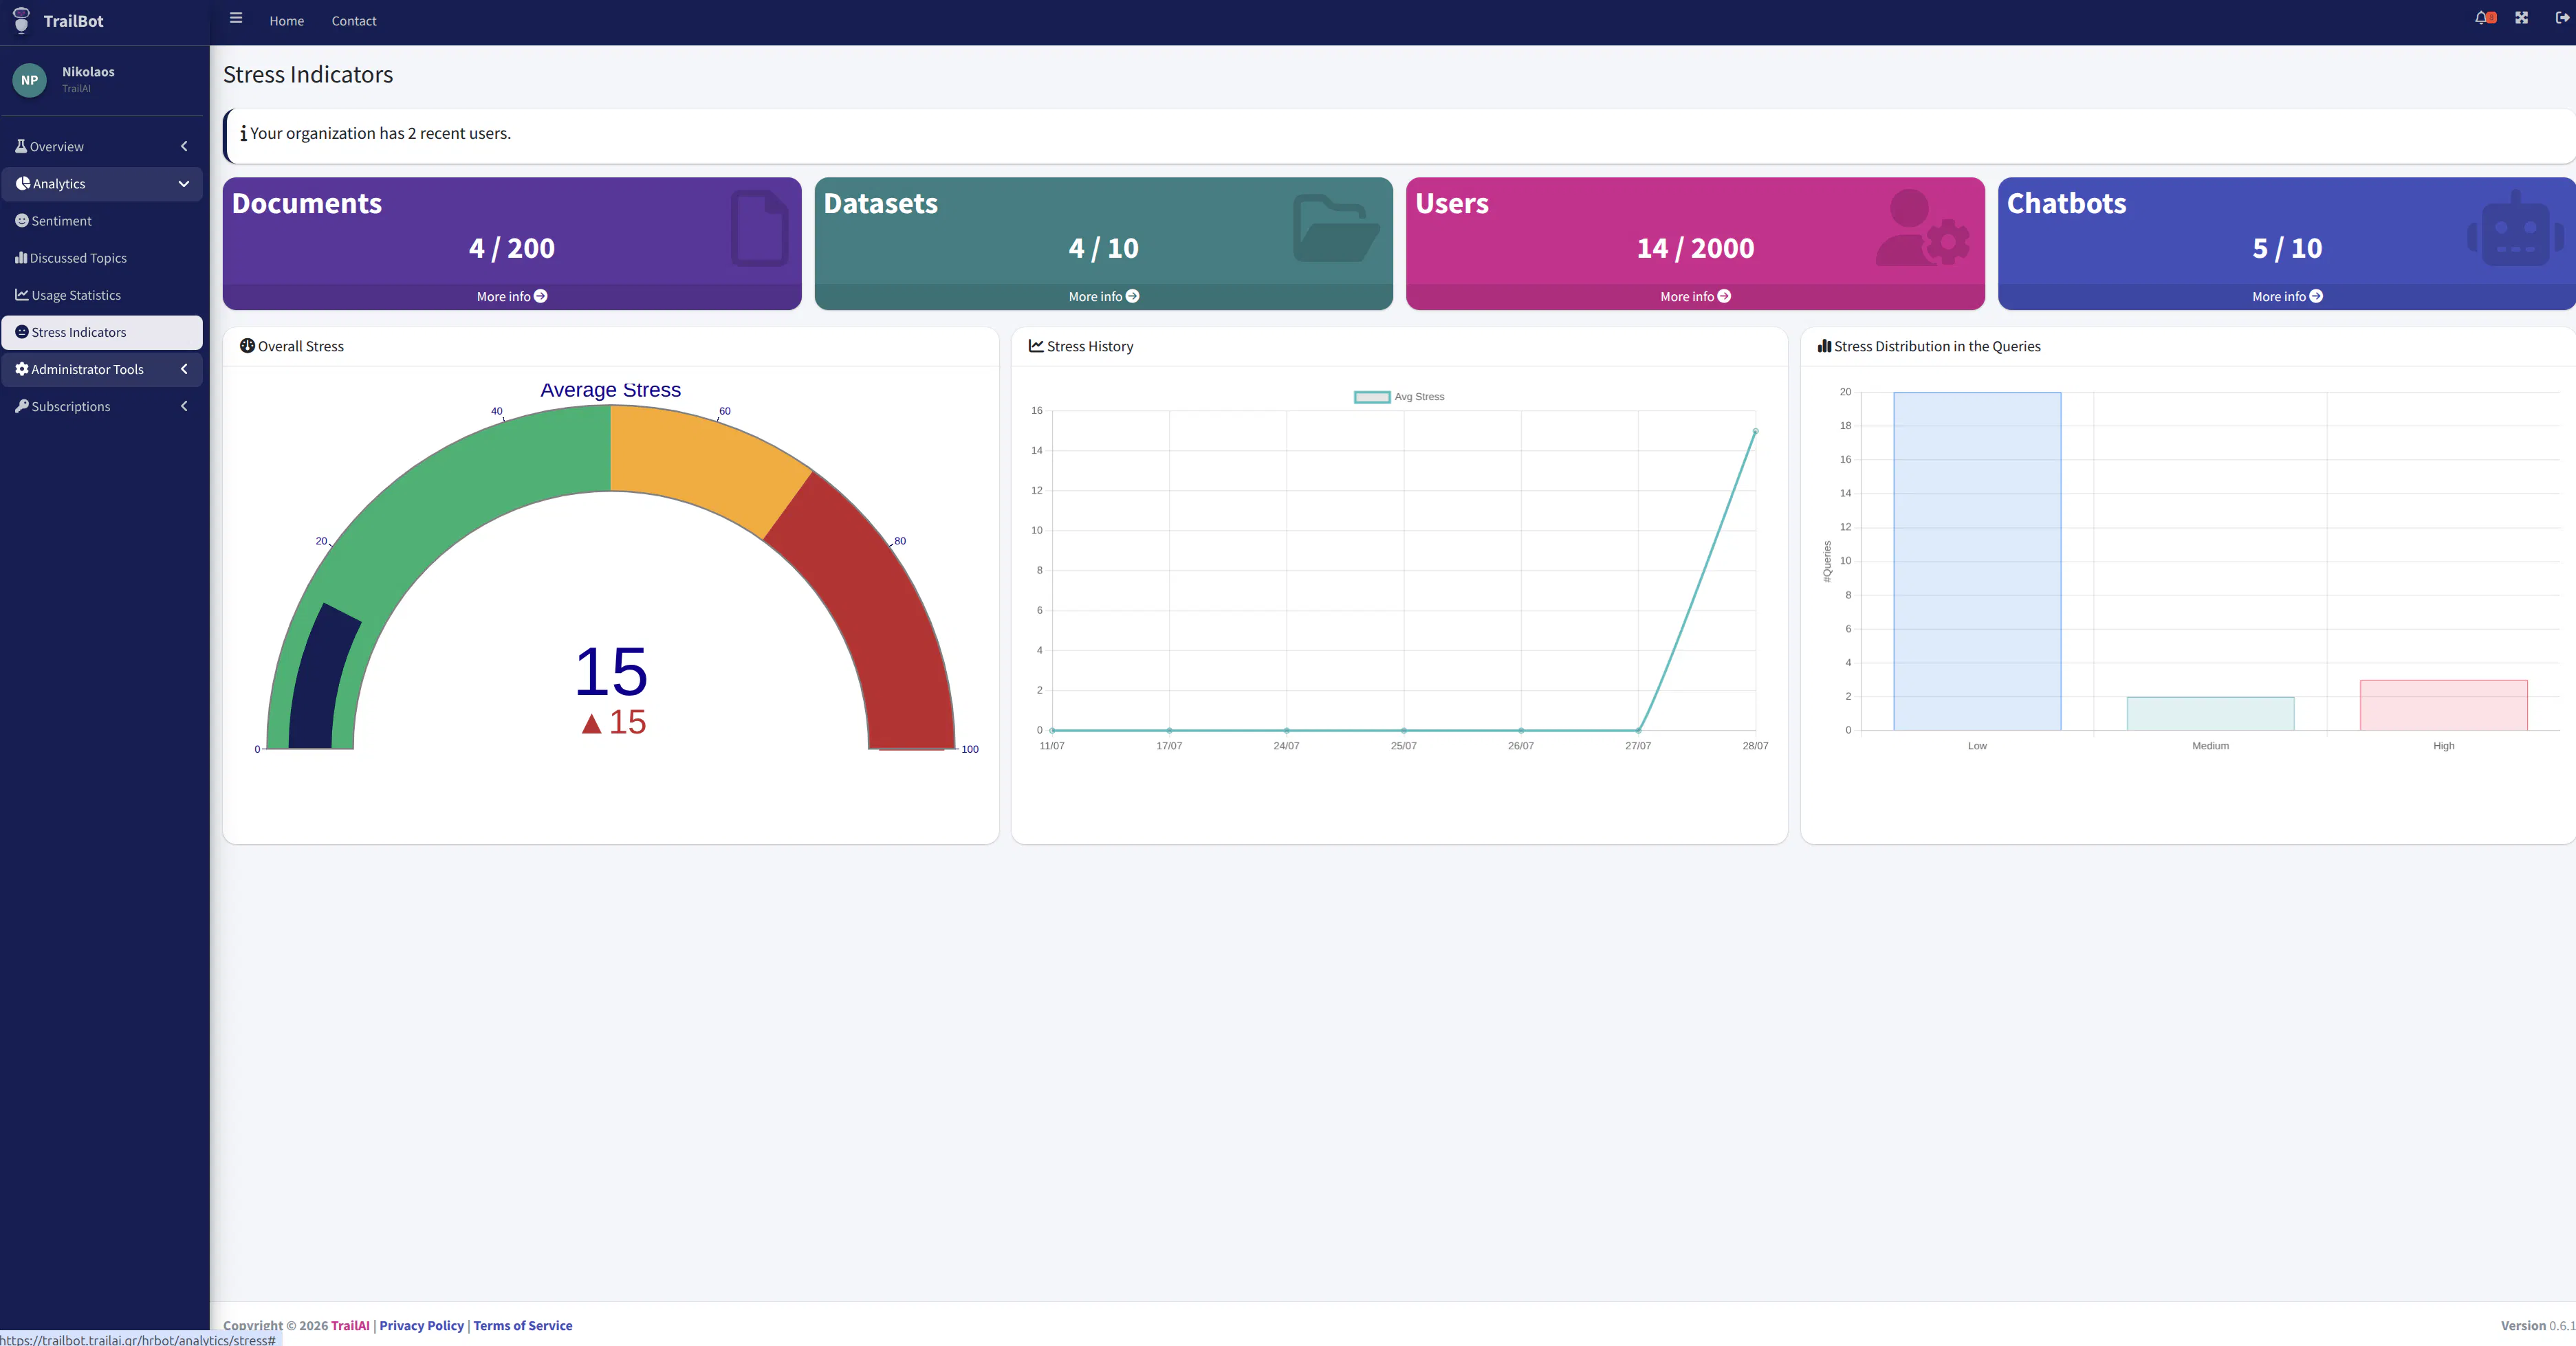Click the Stress History chart icon
Viewport: 2576px width, 1346px height.
(1036, 346)
